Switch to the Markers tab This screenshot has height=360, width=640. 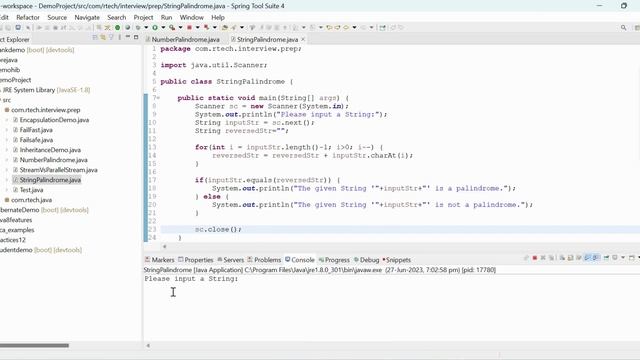(x=160, y=260)
